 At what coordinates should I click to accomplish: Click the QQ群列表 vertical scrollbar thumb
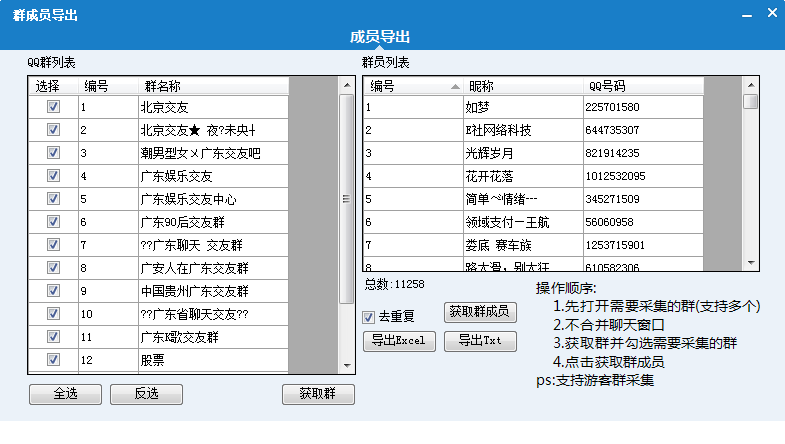(x=346, y=199)
